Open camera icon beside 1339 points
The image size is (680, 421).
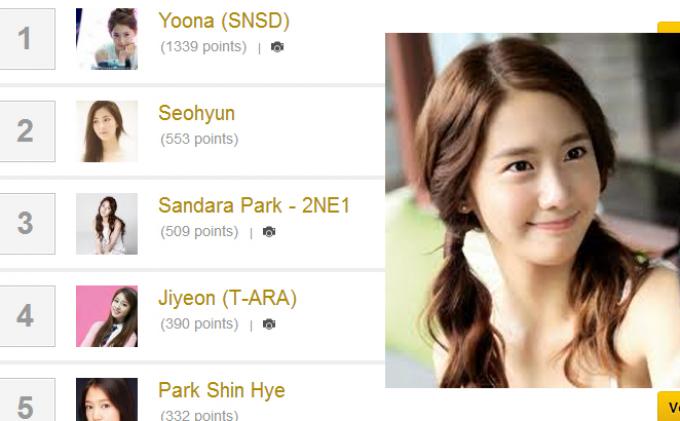click(x=277, y=47)
